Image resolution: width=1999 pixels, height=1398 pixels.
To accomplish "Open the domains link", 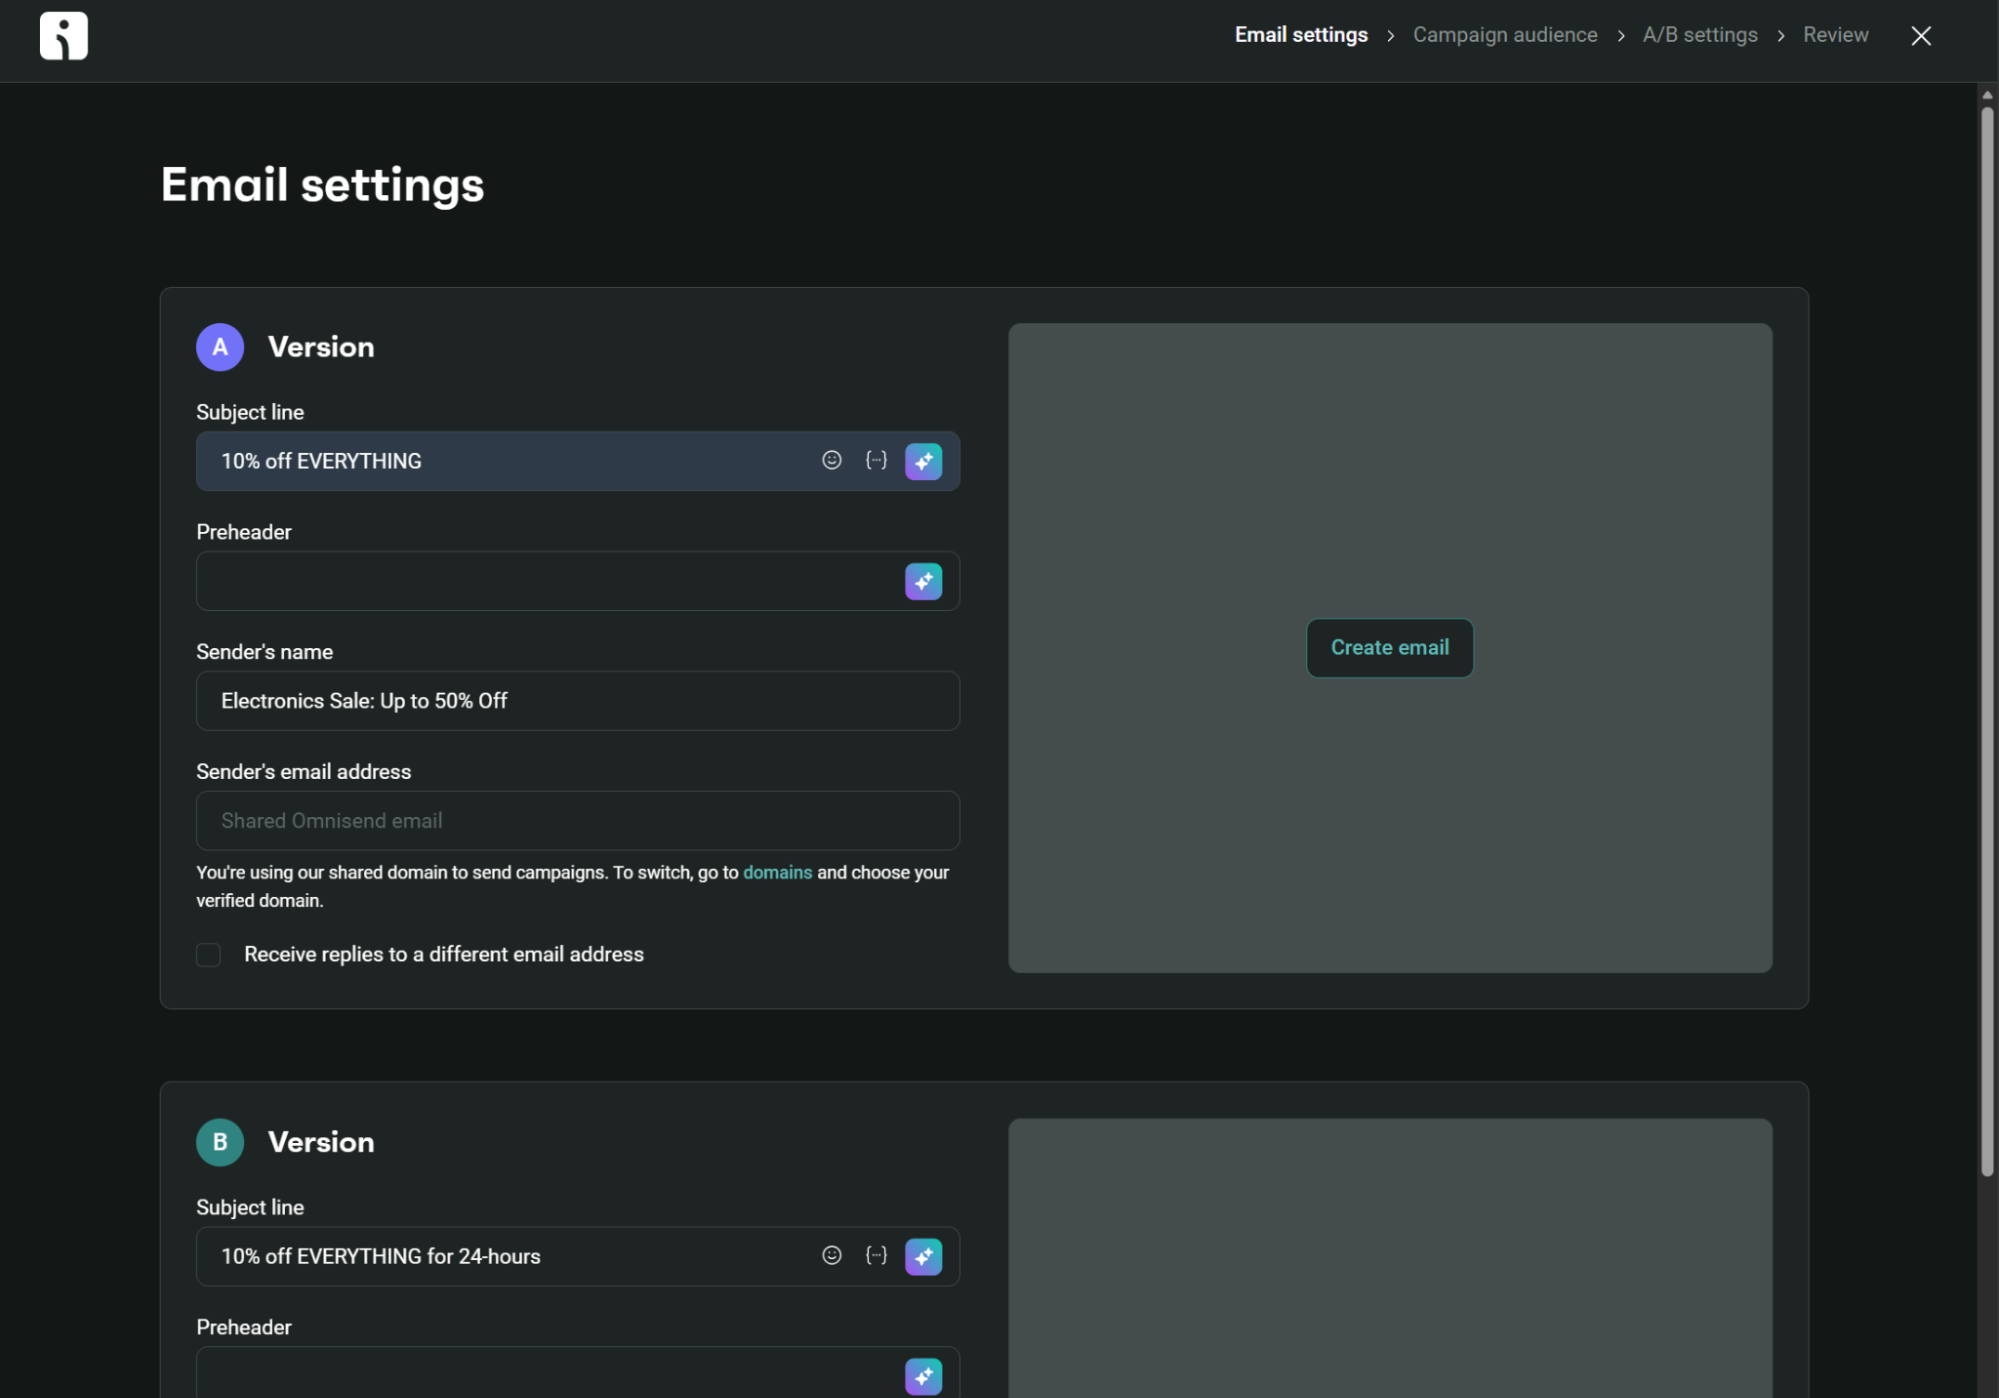I will pos(778,872).
